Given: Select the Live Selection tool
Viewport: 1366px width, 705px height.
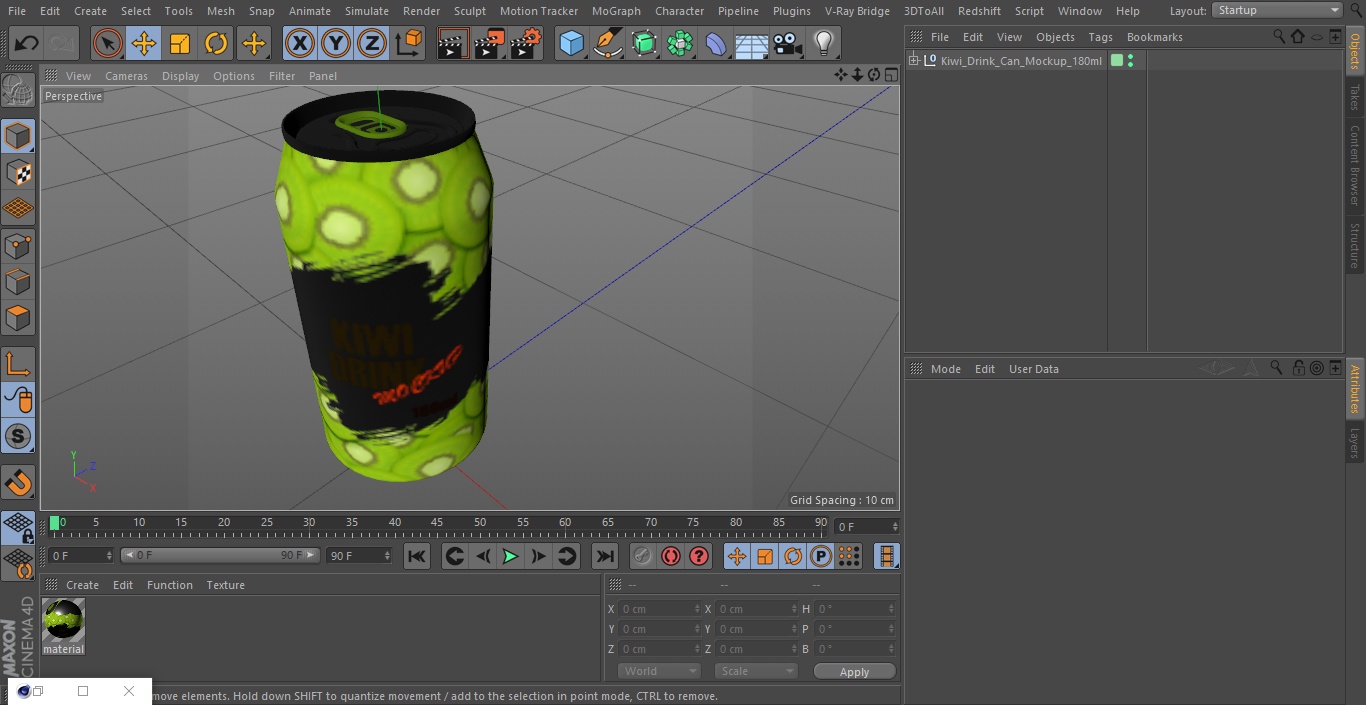Looking at the screenshot, I should [x=108, y=44].
